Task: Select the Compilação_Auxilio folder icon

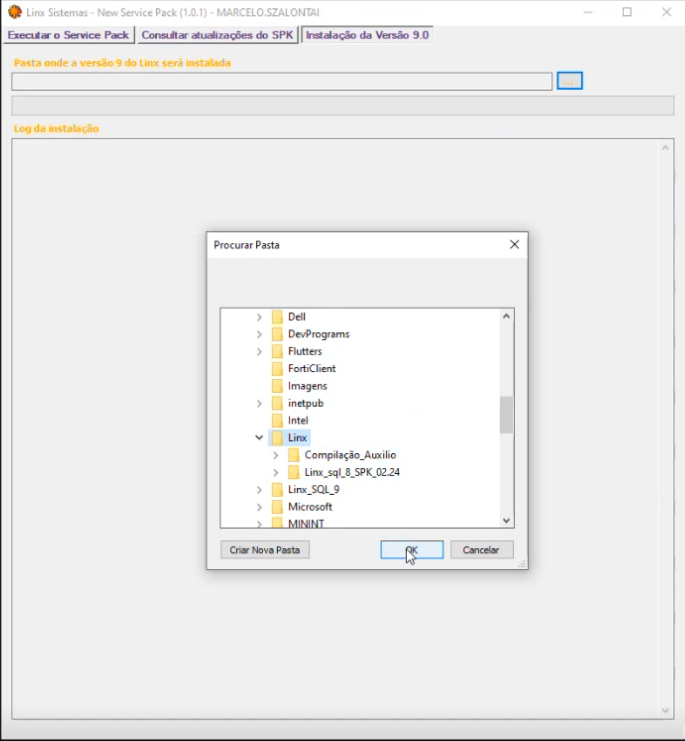Action: tap(294, 455)
